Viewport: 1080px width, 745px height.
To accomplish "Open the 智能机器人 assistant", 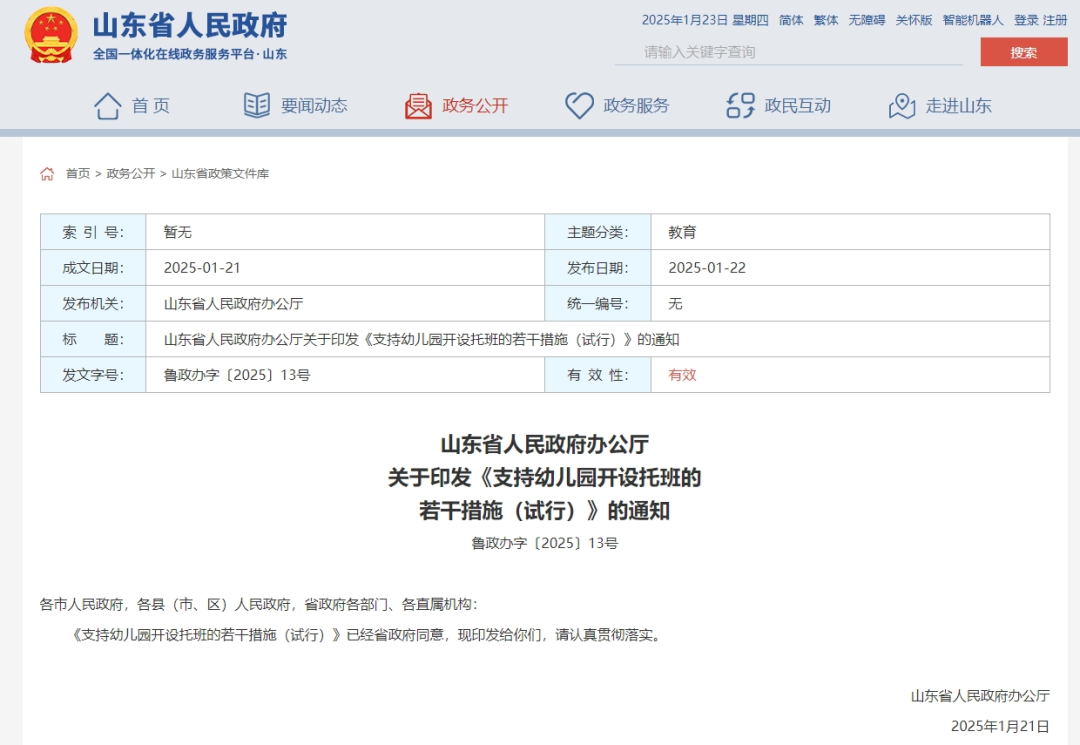I will (973, 20).
